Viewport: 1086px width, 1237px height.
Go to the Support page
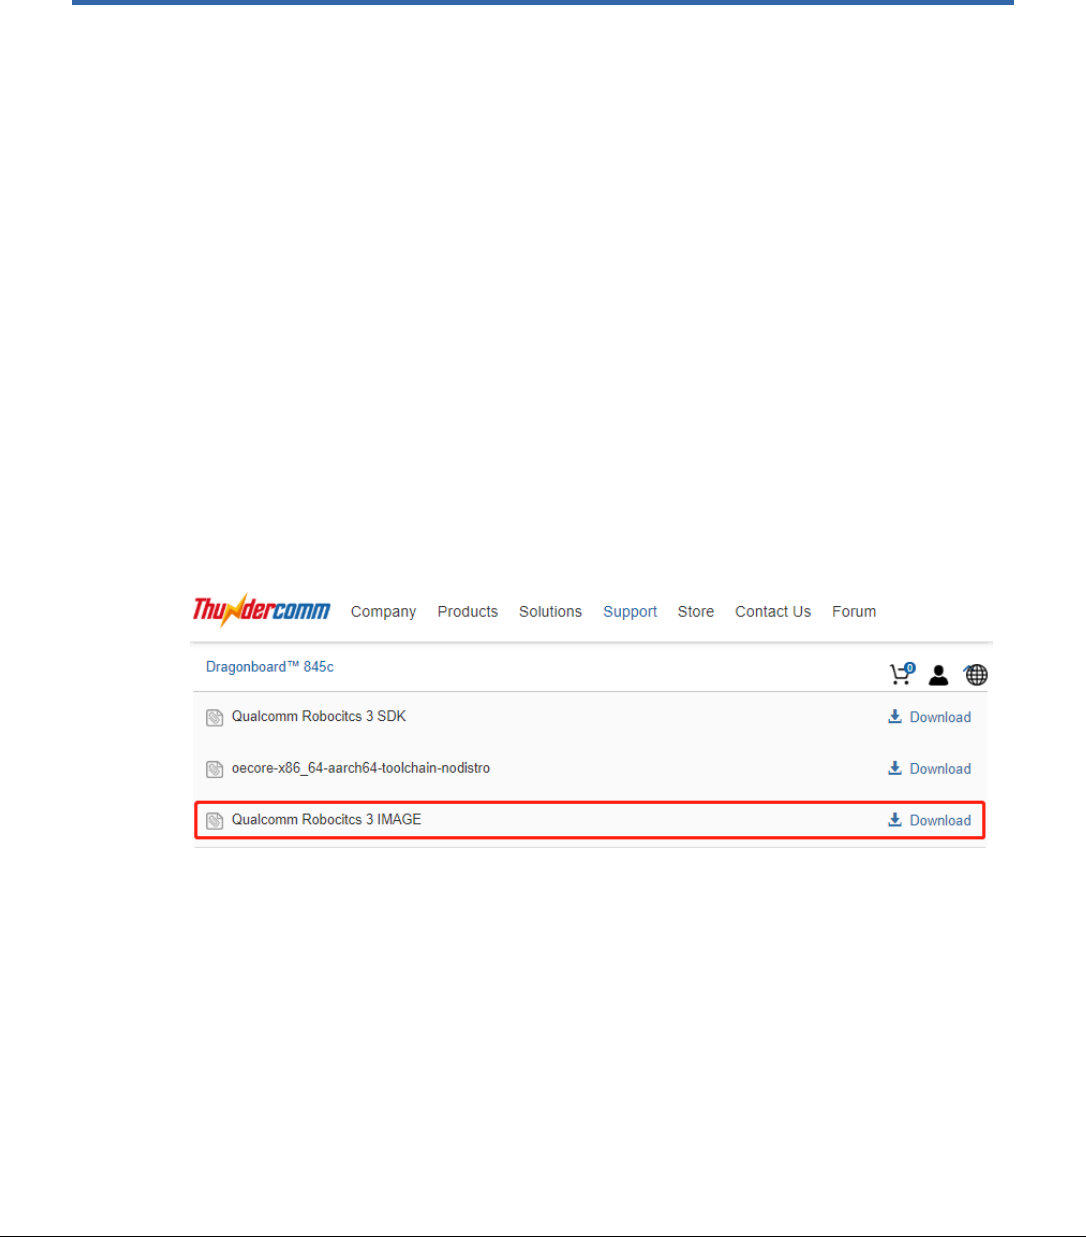(x=630, y=612)
